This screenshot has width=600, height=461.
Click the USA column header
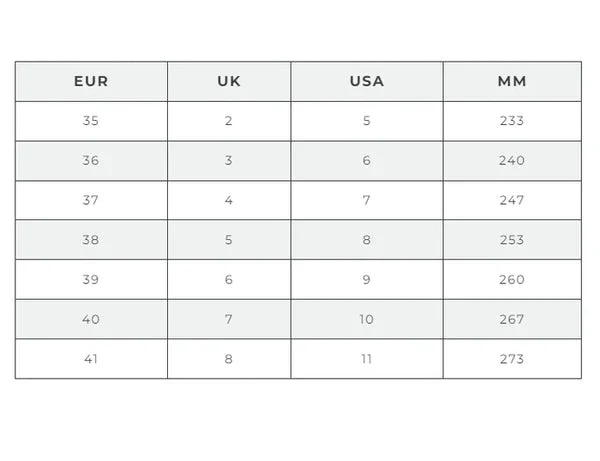(x=367, y=81)
